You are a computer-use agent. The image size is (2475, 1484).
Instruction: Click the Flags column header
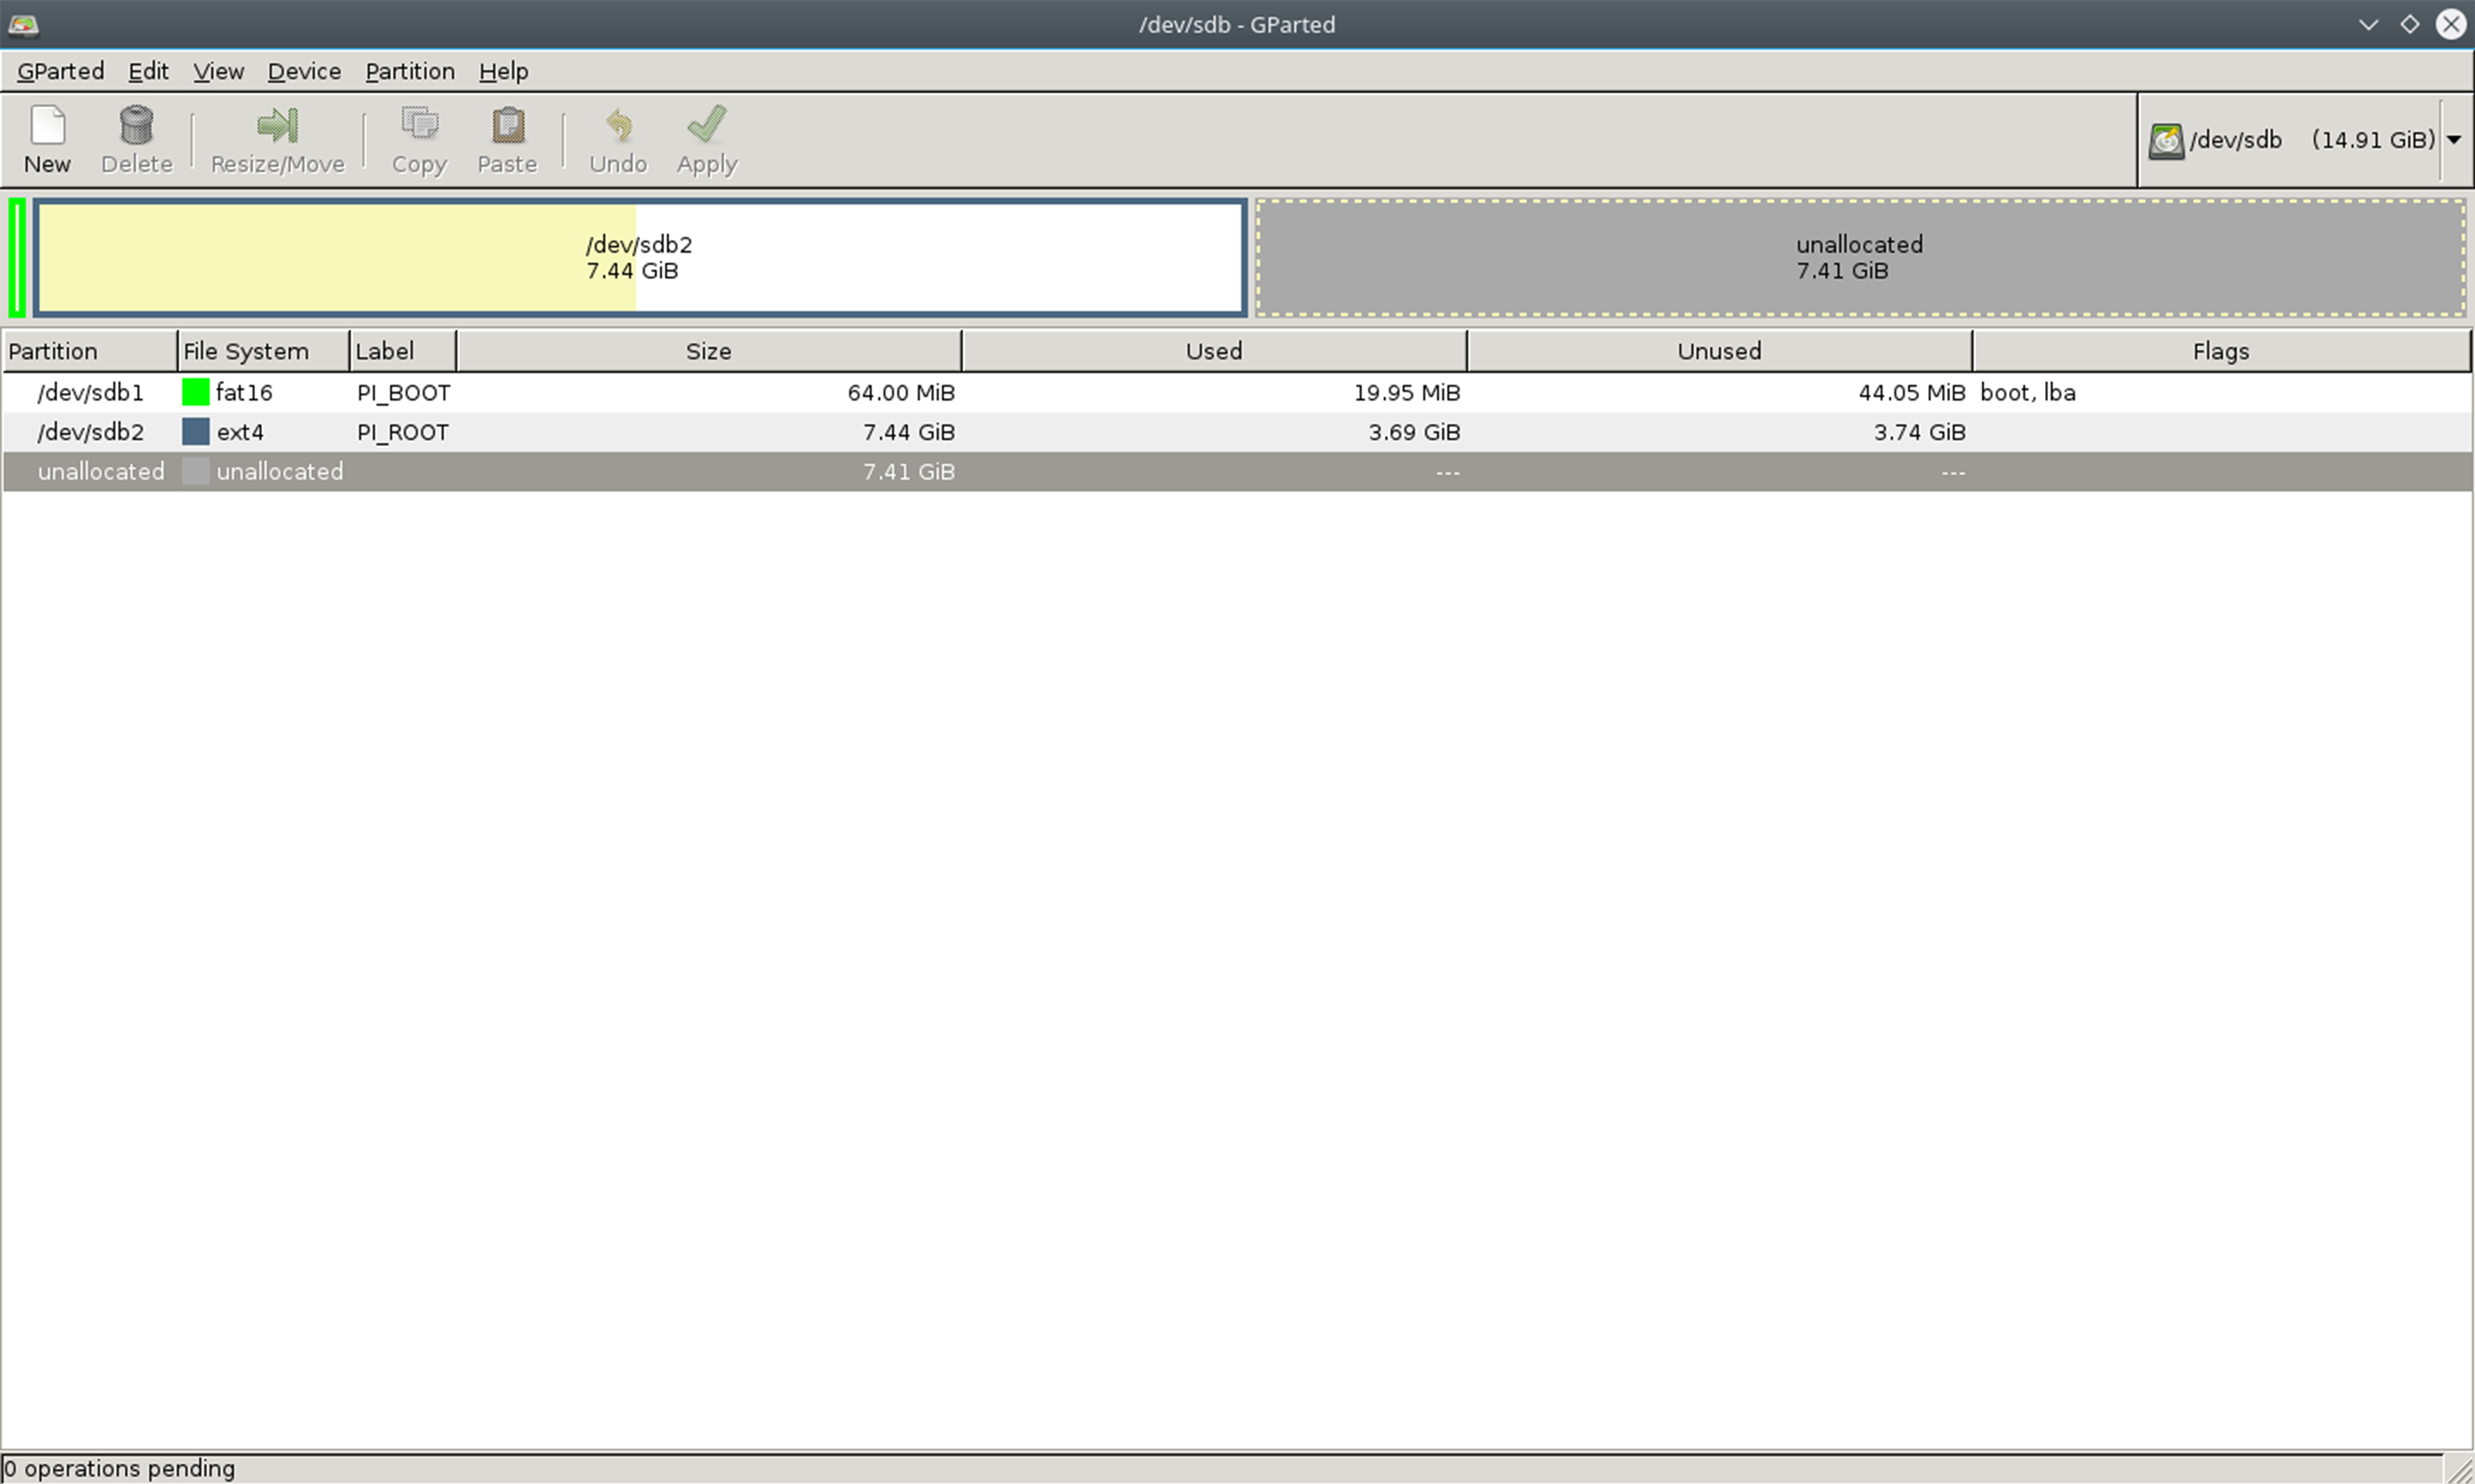pyautogui.click(x=2221, y=351)
